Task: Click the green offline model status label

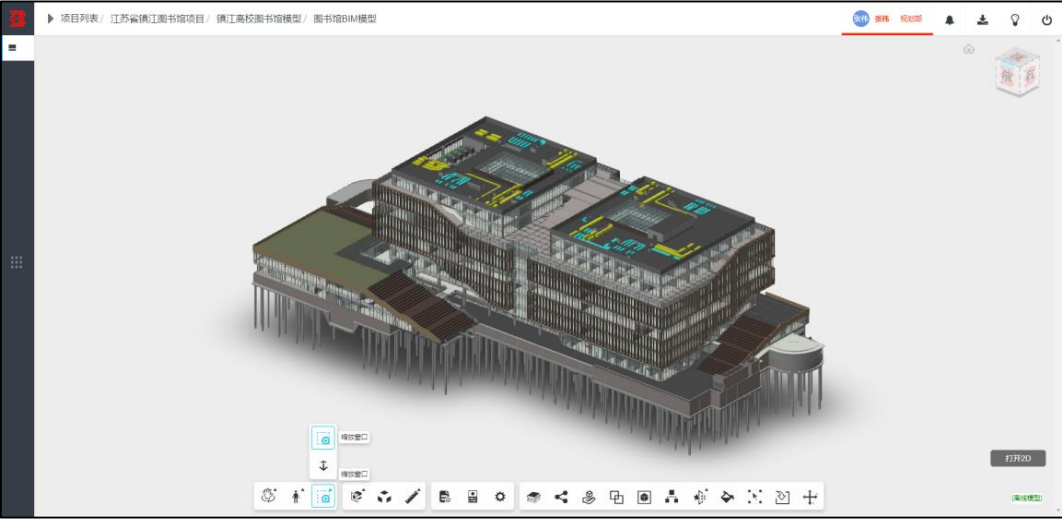Action: point(1027,499)
